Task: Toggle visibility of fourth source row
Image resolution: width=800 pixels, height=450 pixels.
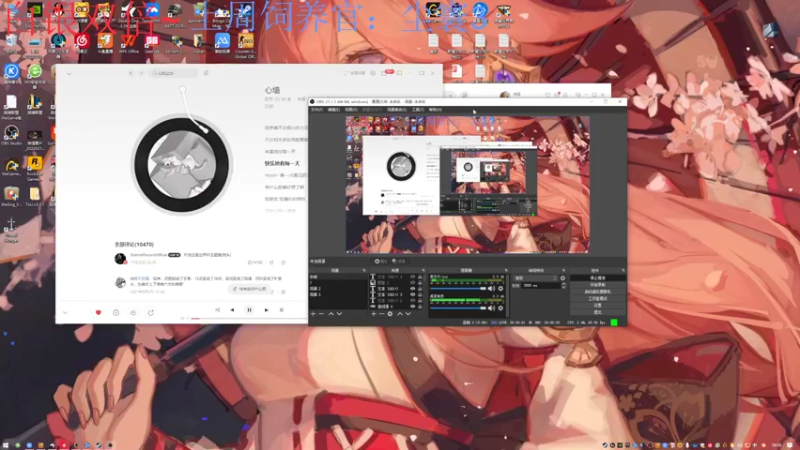Action: pos(413,294)
